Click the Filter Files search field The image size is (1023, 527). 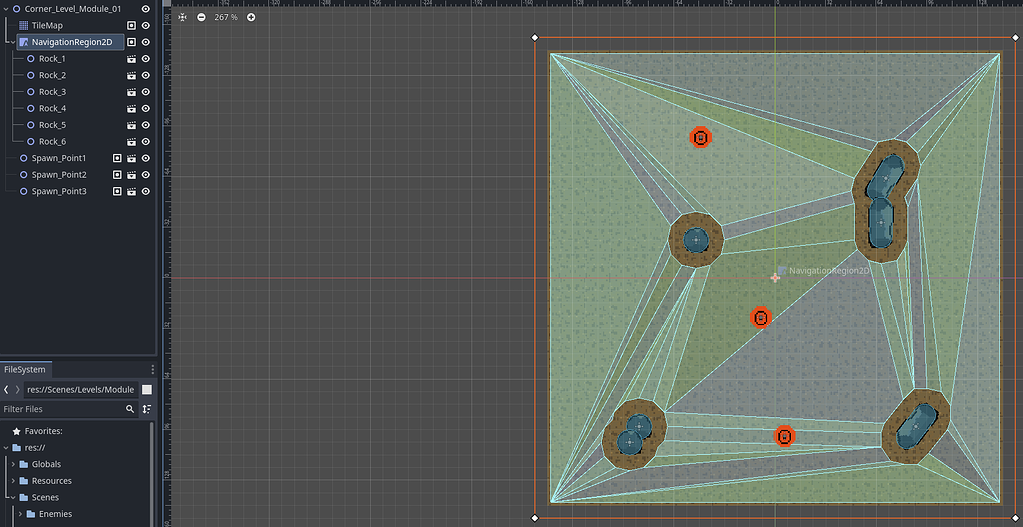pyautogui.click(x=62, y=409)
